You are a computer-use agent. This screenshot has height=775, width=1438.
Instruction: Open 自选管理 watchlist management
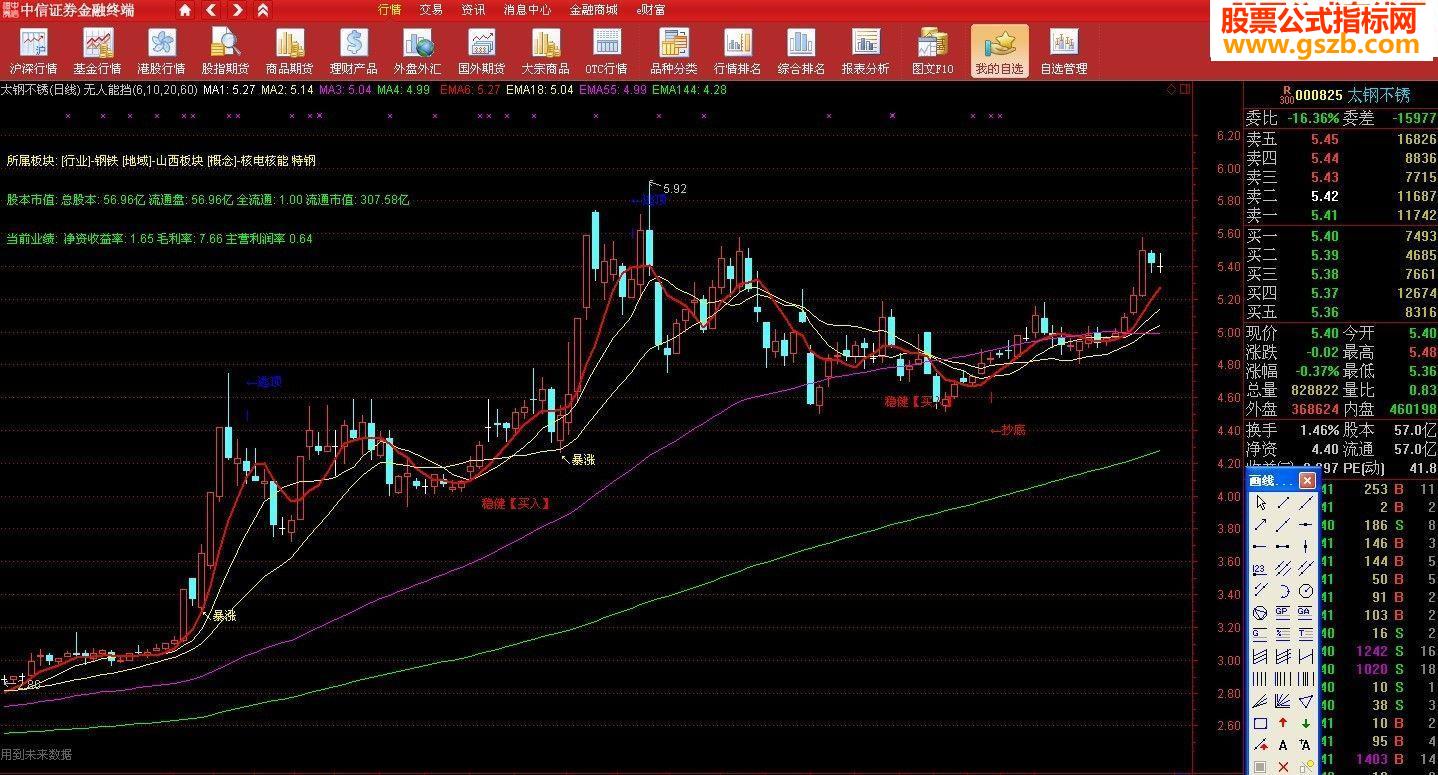click(1063, 52)
